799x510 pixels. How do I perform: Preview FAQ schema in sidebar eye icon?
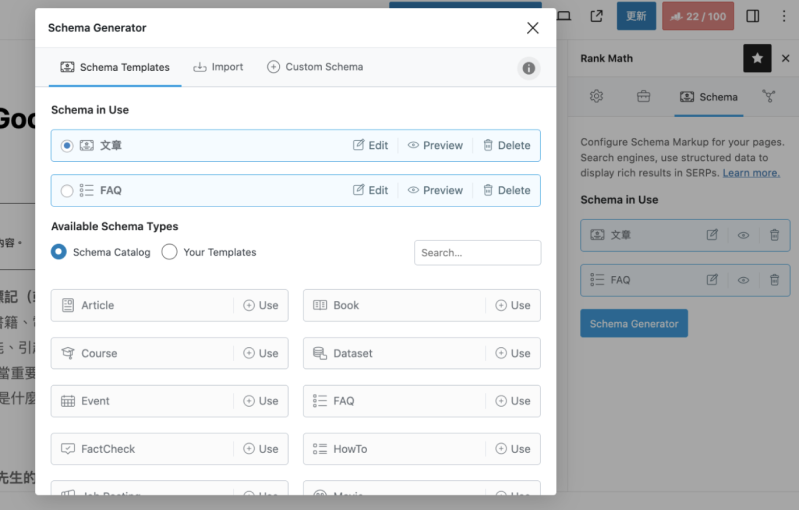coord(743,280)
